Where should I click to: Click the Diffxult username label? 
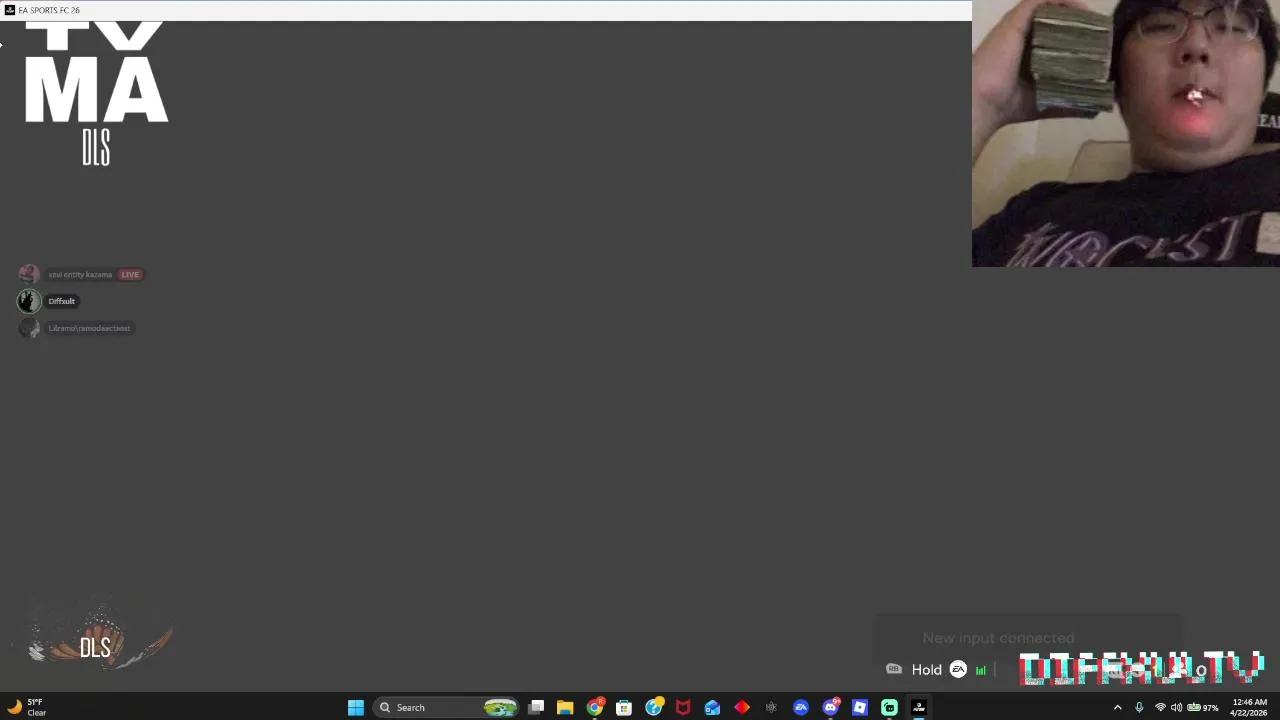coord(62,301)
